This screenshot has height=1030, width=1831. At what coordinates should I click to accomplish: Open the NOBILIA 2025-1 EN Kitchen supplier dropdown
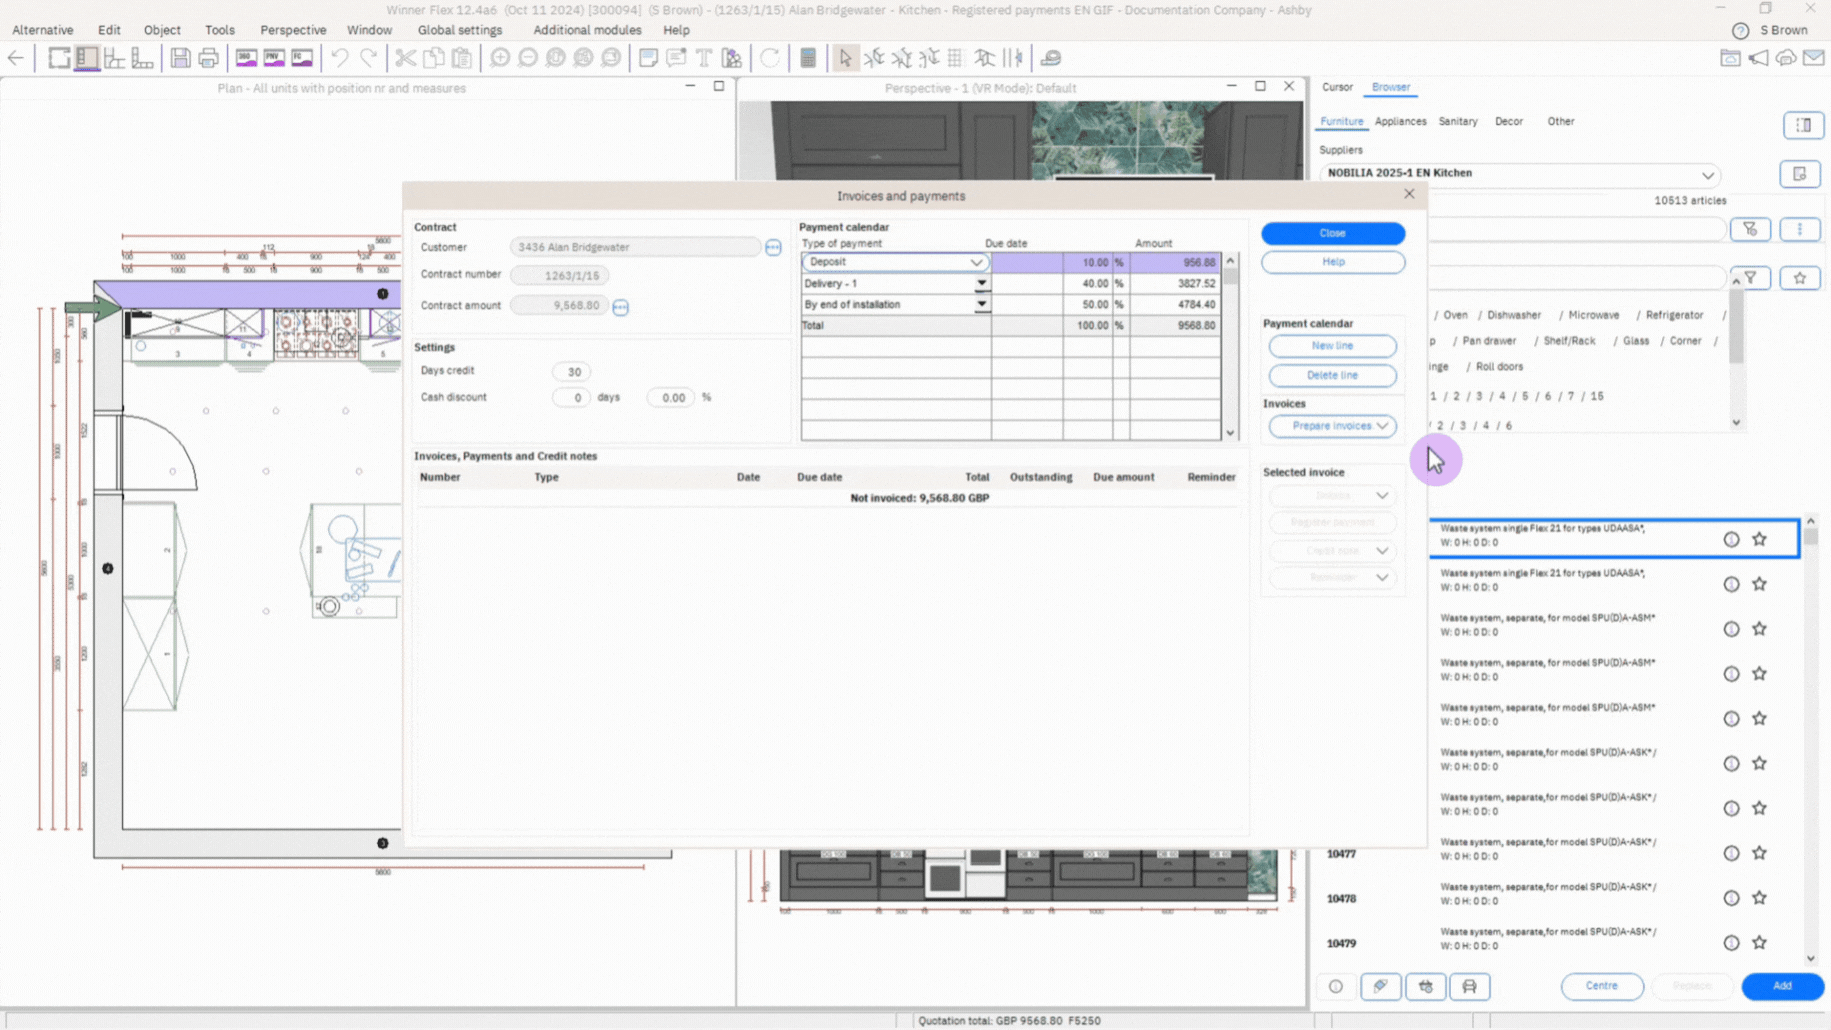[1707, 174]
